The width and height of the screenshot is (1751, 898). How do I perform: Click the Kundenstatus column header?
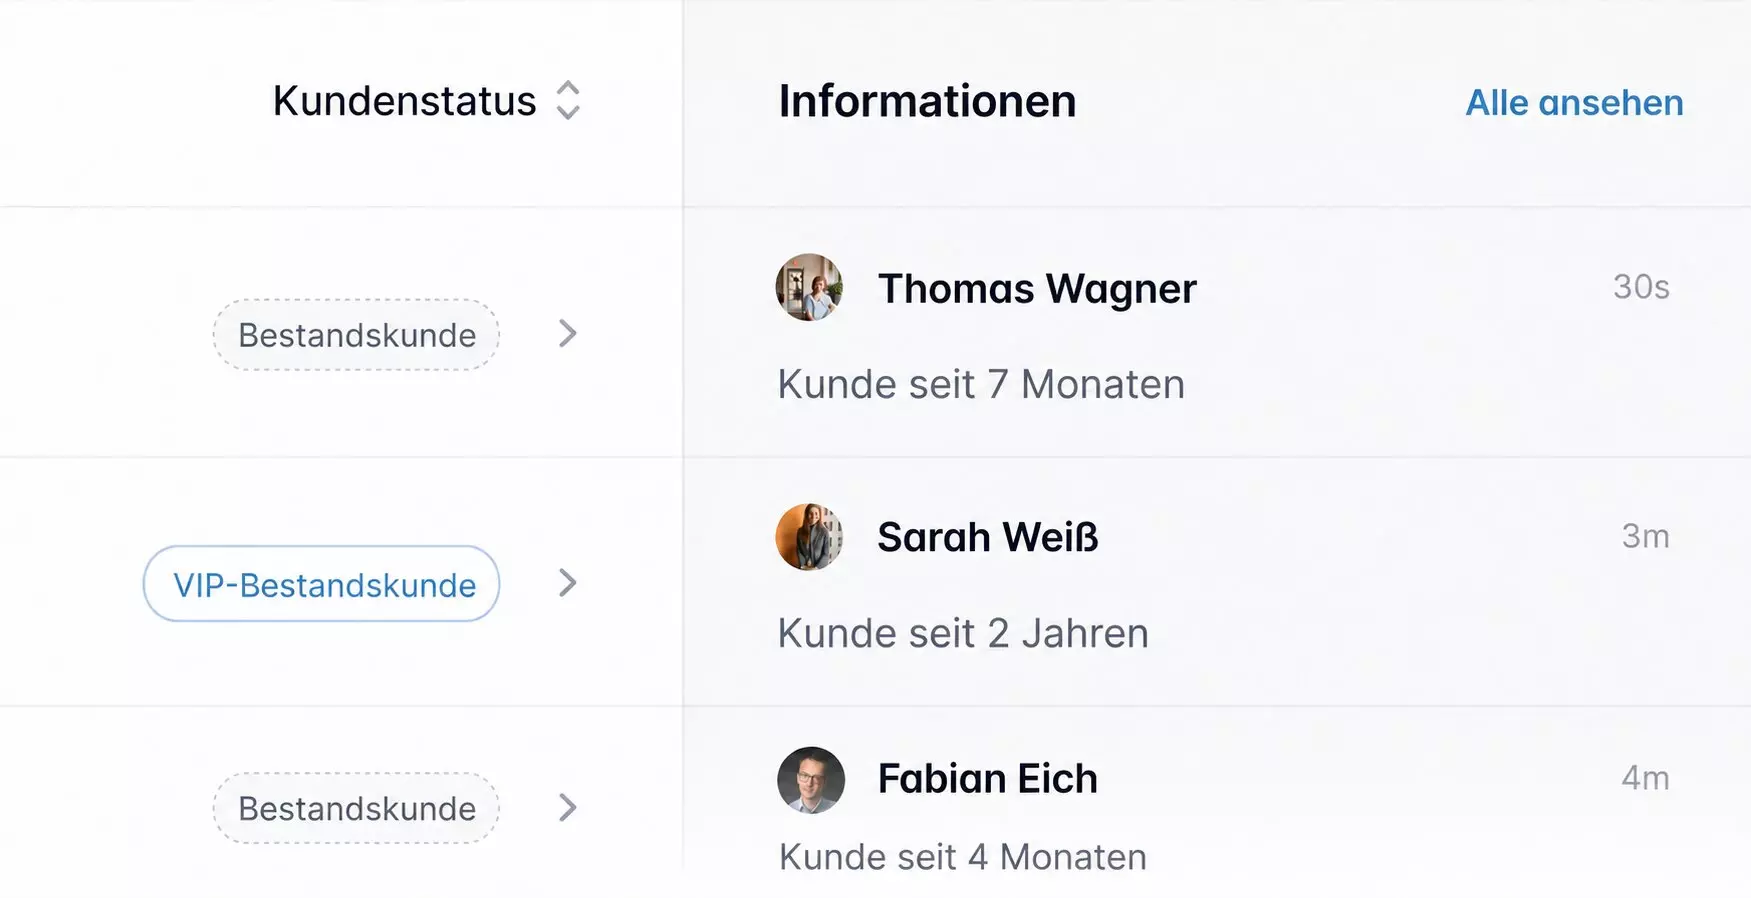pos(404,101)
